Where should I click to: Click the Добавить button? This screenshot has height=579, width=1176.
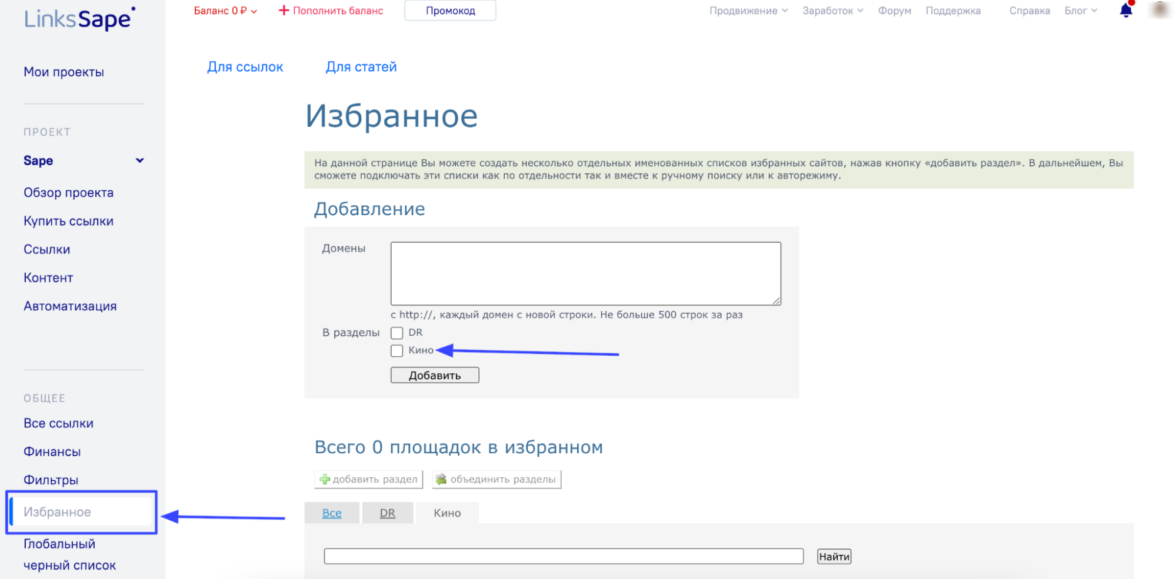pos(434,375)
